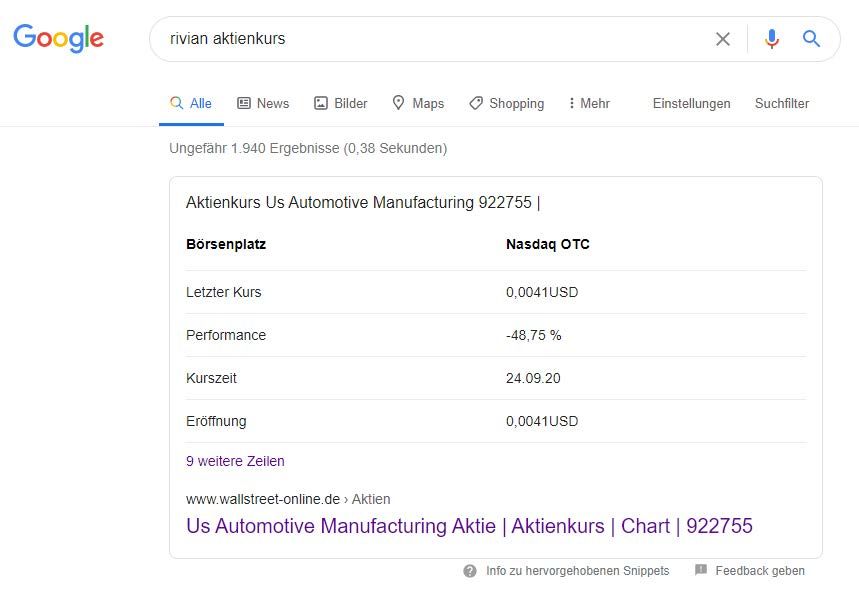Image resolution: width=859 pixels, height=592 pixels.
Task: Switch to the Bilder tab
Action: pos(341,103)
